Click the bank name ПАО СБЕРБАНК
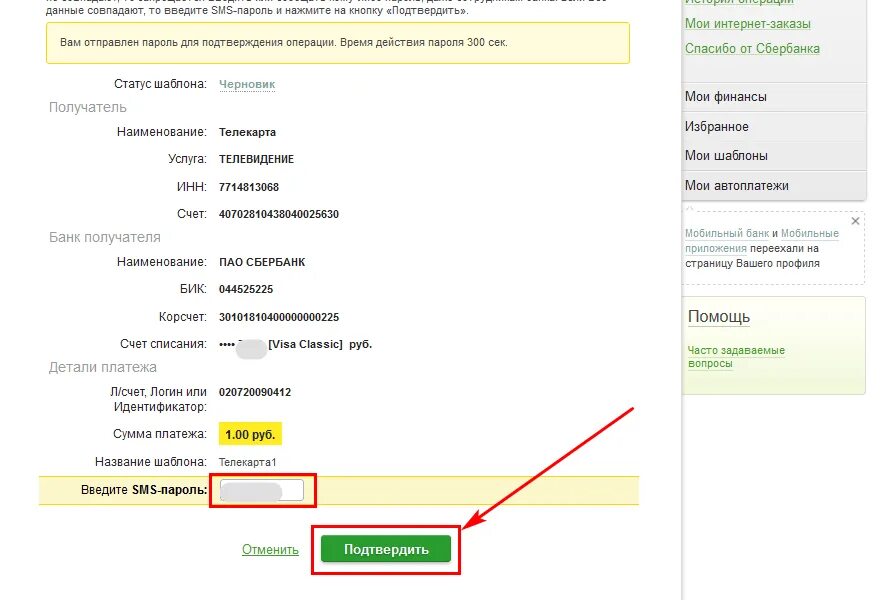880x600 pixels. pos(262,262)
